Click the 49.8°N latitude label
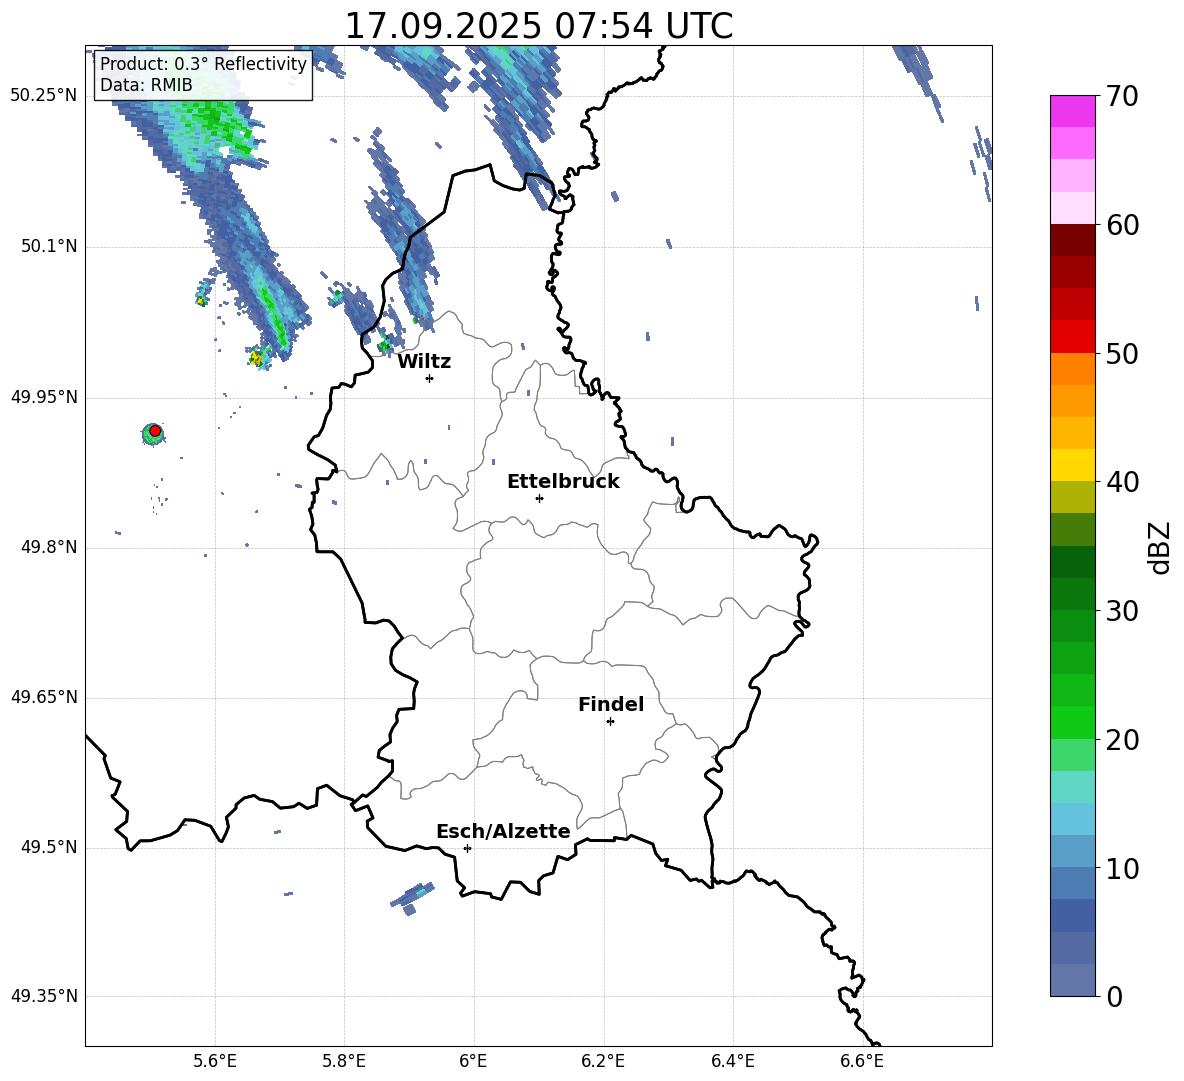The width and height of the screenshot is (1184, 1081). [49, 547]
